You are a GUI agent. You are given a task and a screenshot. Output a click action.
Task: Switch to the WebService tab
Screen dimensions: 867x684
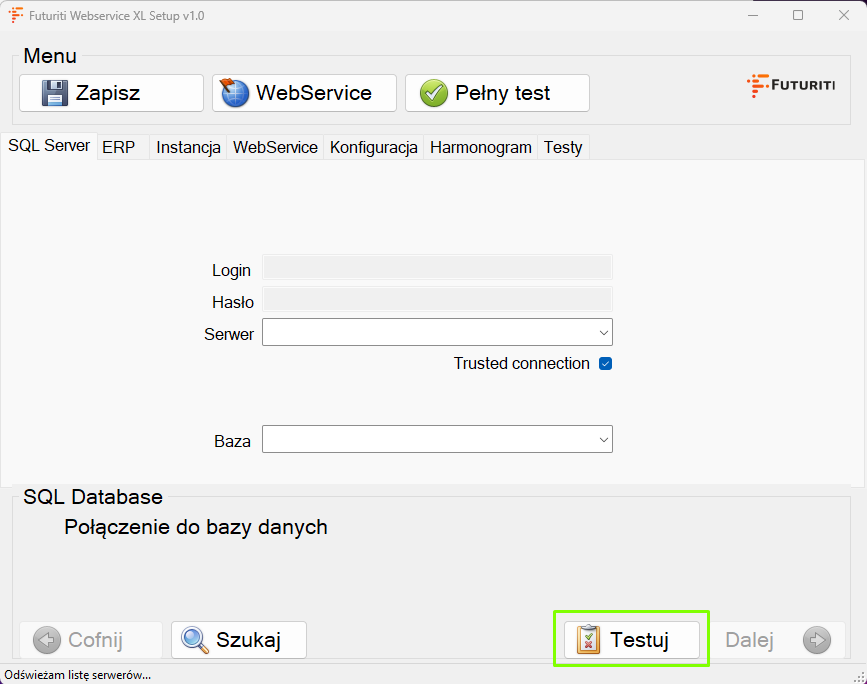click(x=275, y=147)
